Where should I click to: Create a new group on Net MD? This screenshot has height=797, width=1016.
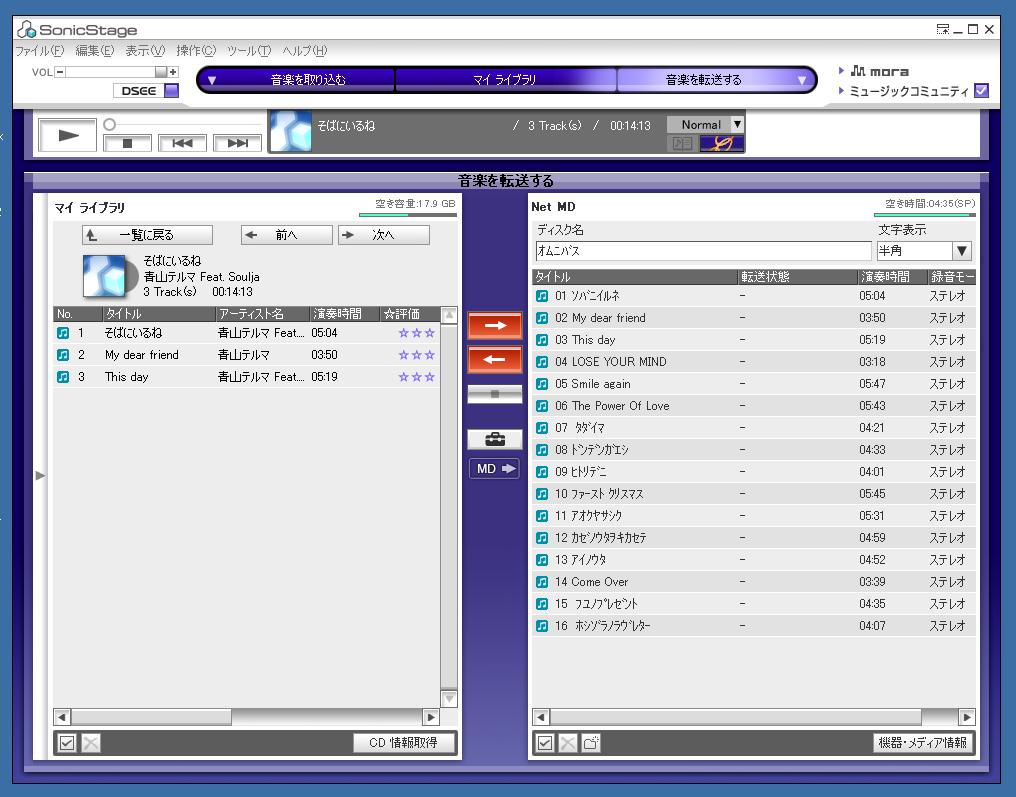[x=590, y=743]
